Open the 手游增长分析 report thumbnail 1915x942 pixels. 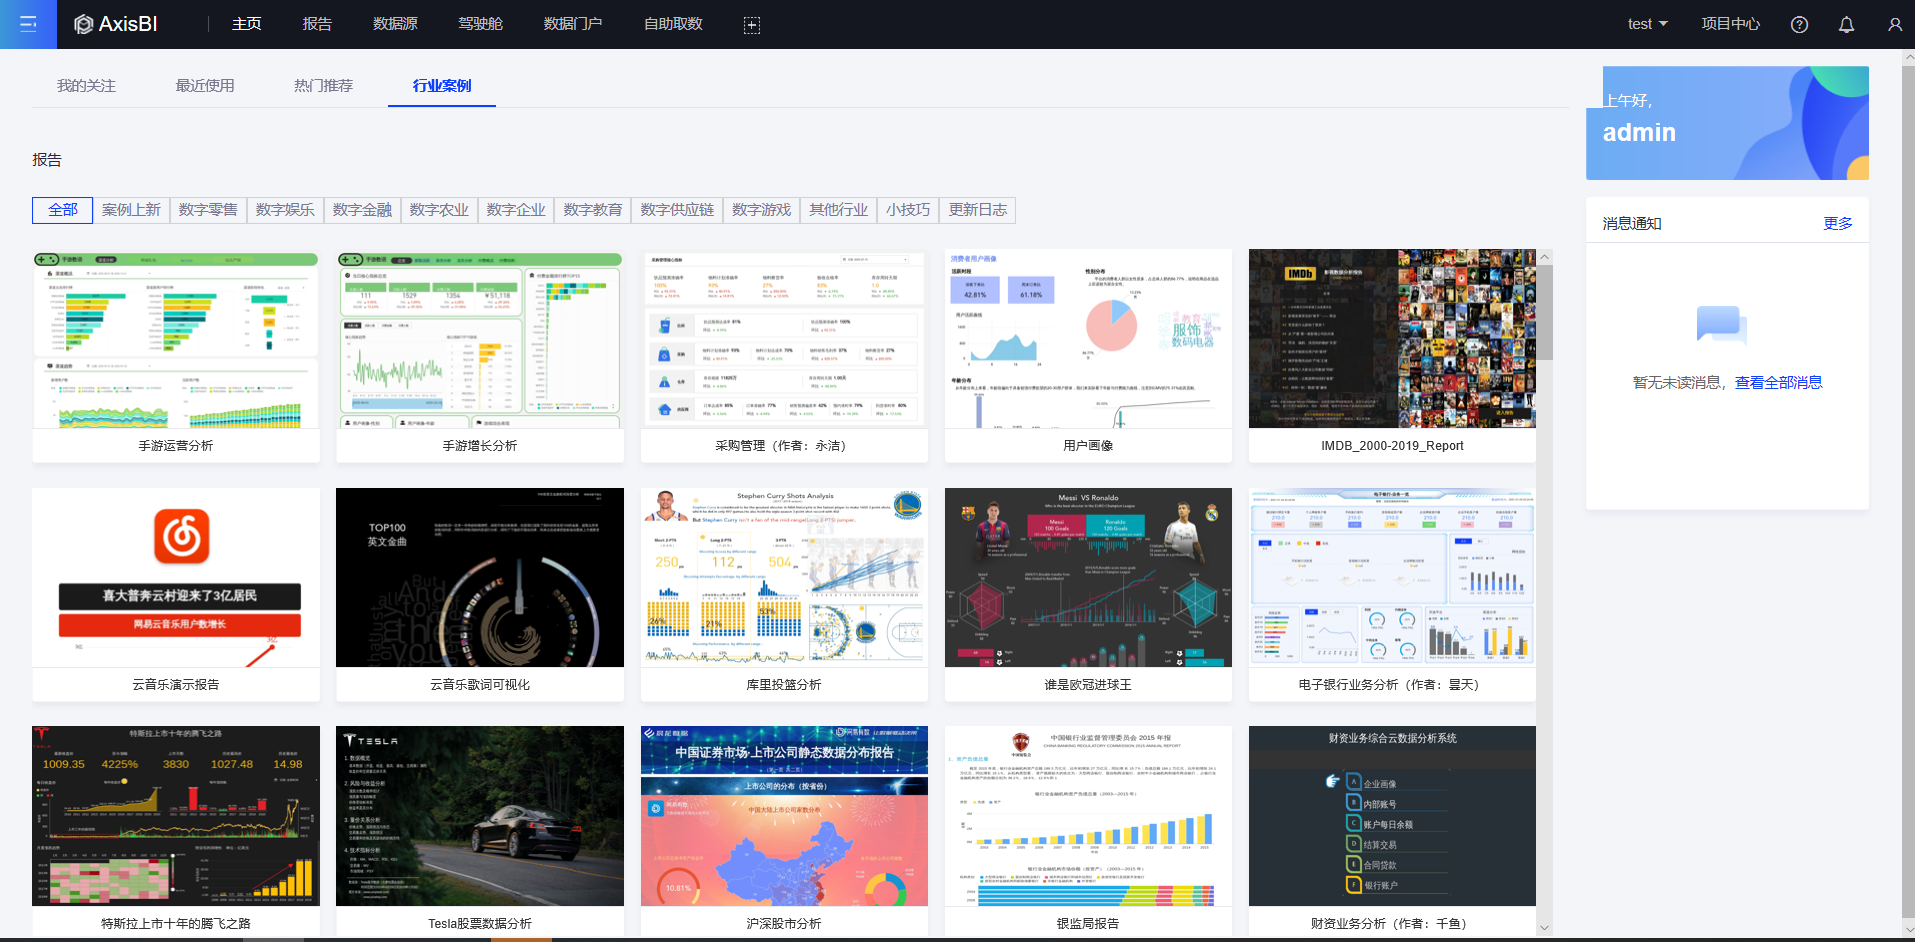tap(480, 339)
